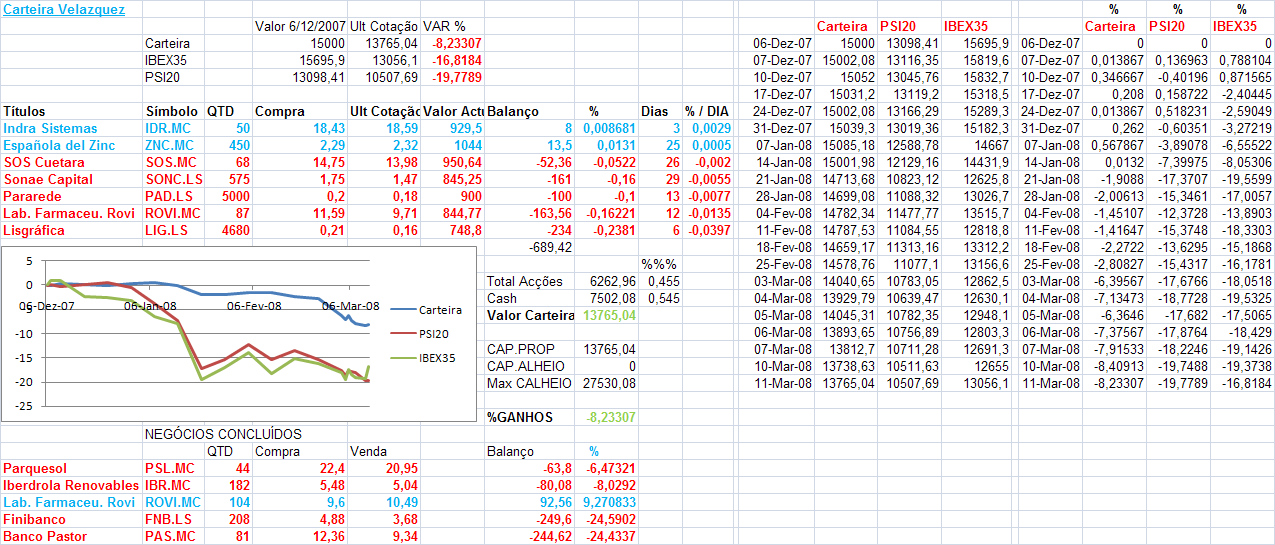Select the Pararede row title
This screenshot has width=1275, height=545.
click(33, 196)
